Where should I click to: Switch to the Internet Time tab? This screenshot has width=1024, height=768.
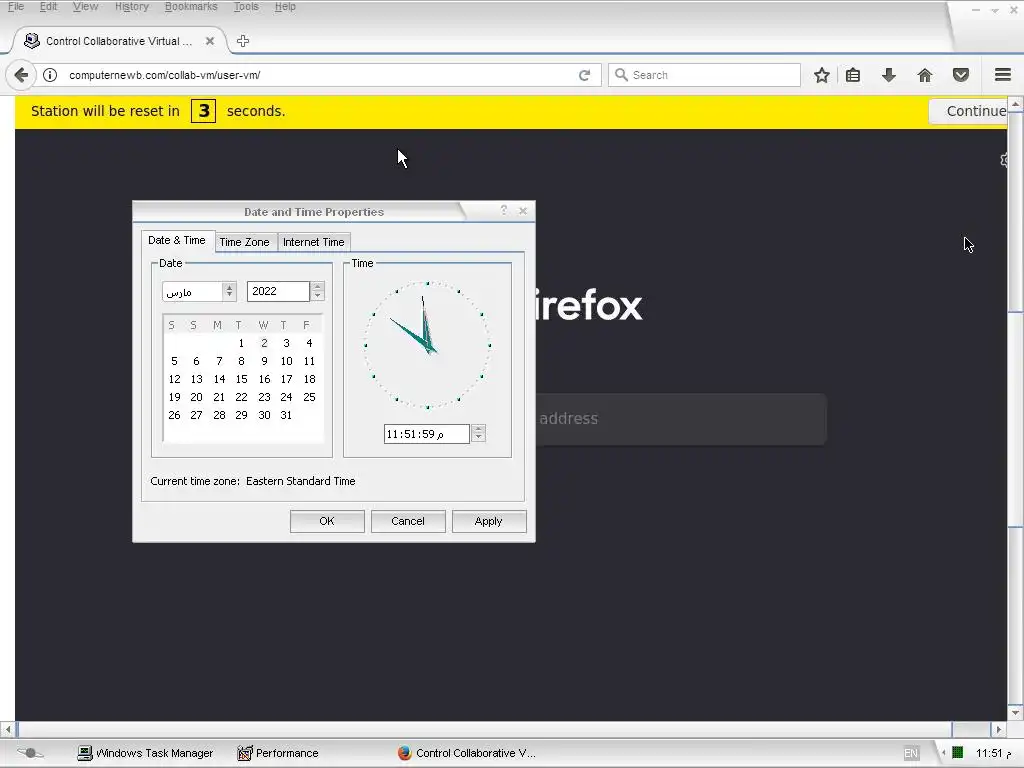313,242
